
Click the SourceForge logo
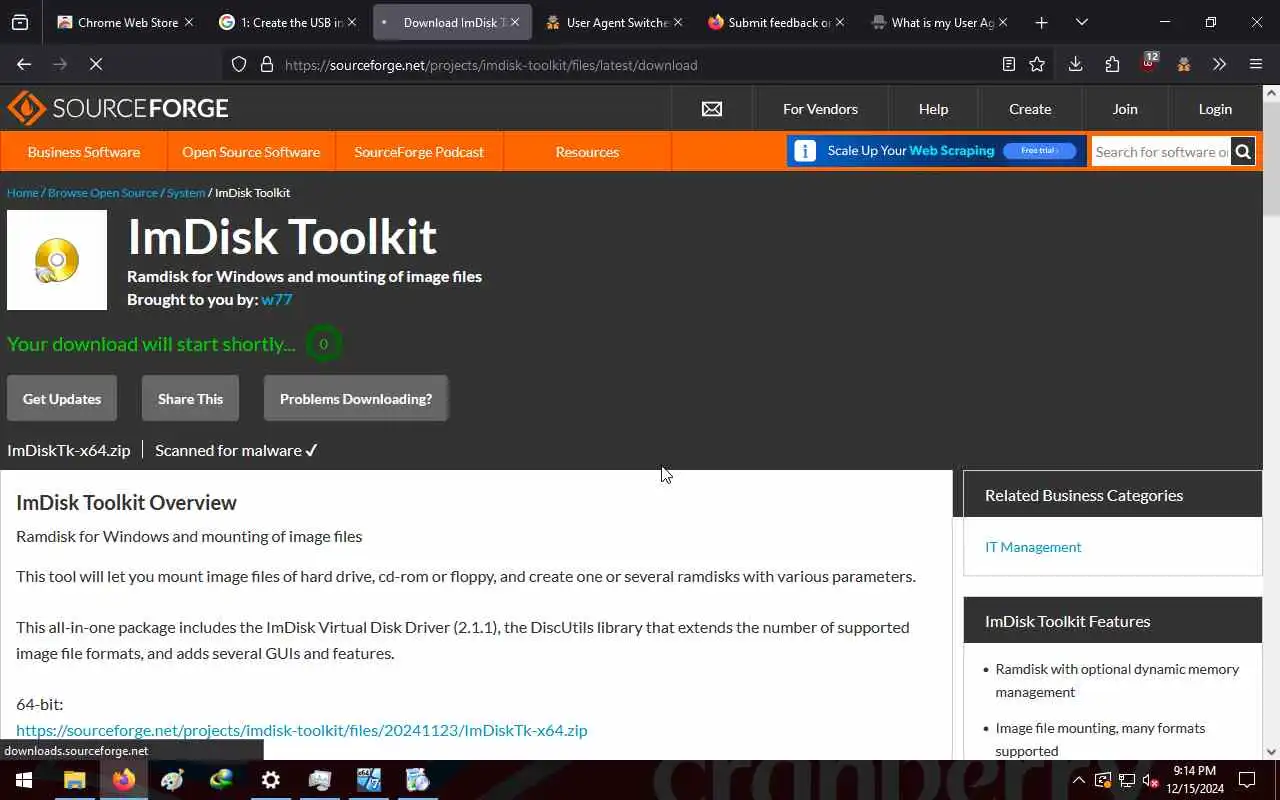click(x=118, y=108)
